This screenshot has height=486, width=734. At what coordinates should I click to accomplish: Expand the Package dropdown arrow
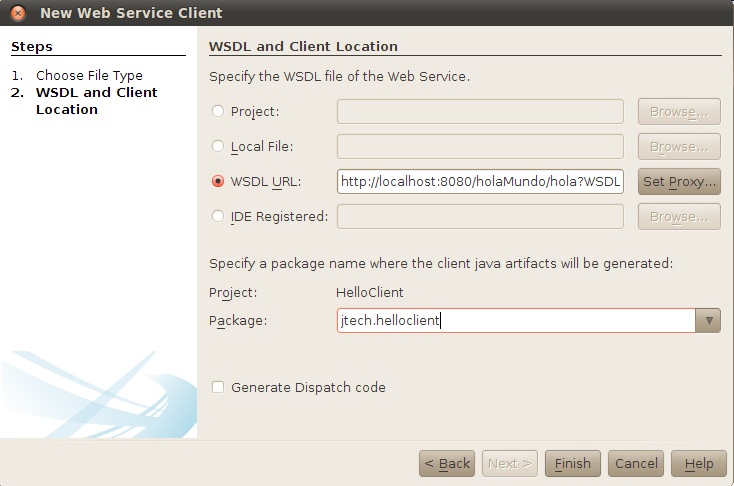pyautogui.click(x=708, y=321)
